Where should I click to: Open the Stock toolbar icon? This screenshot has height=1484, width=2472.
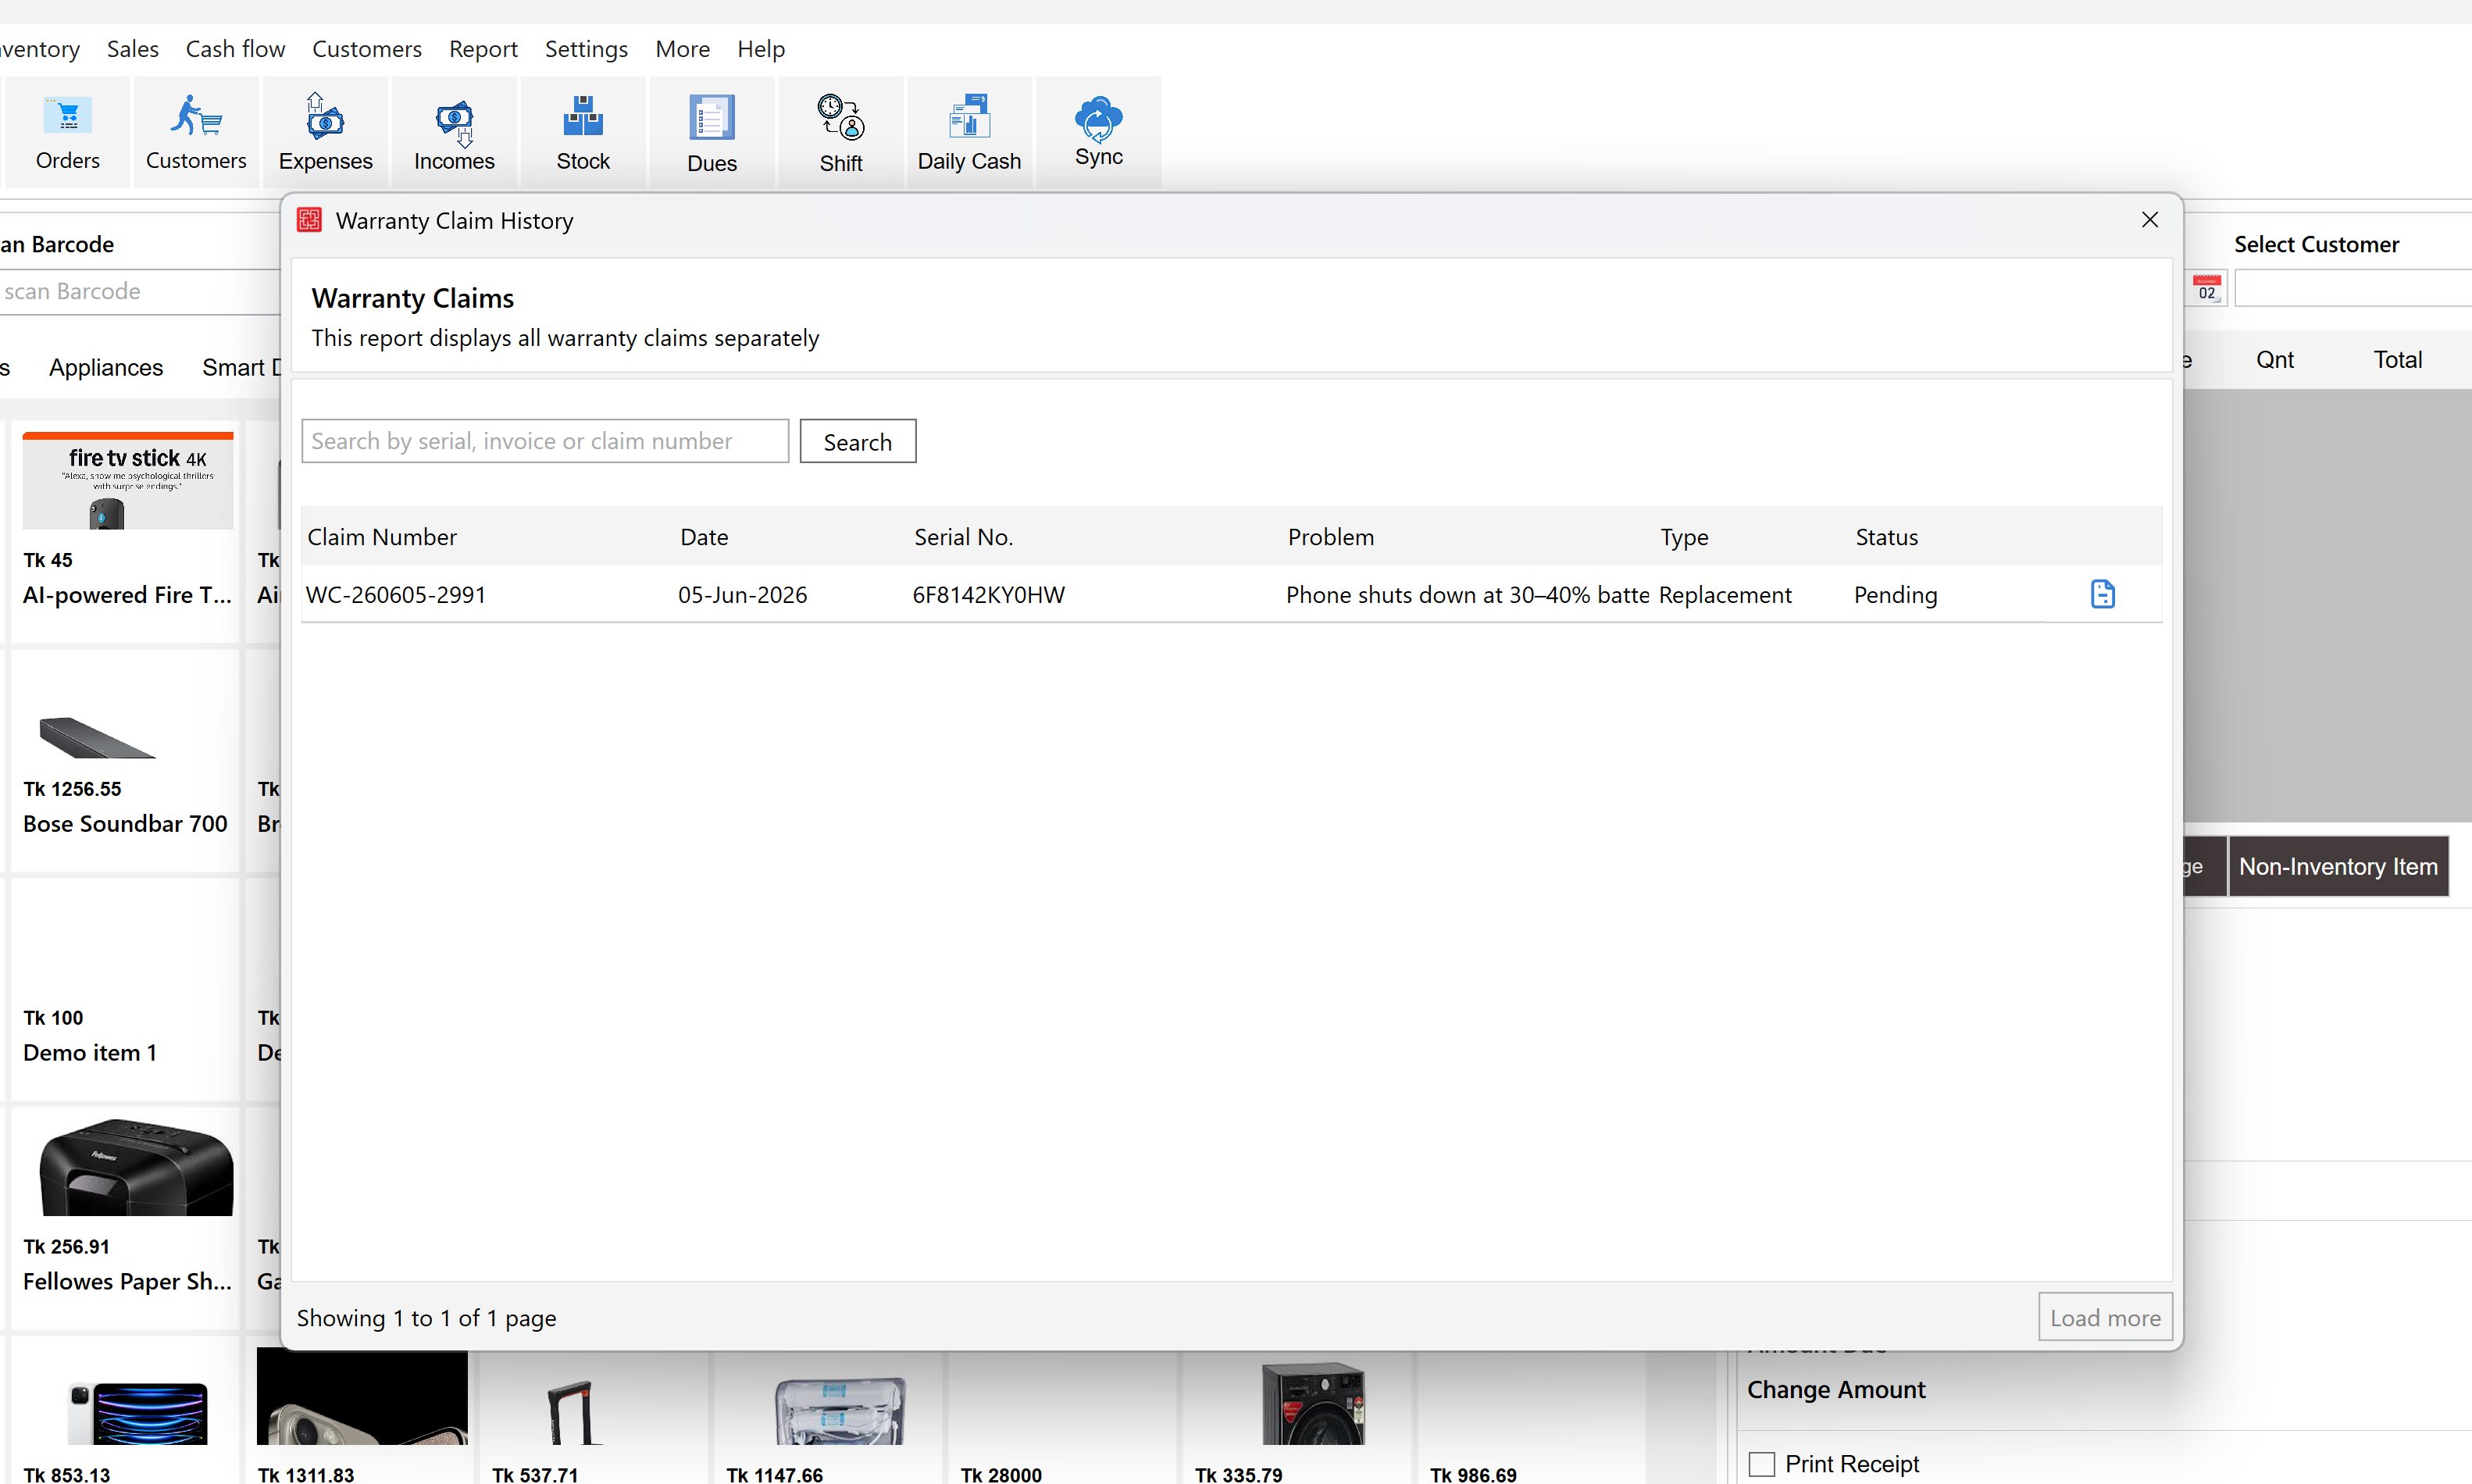tap(583, 133)
